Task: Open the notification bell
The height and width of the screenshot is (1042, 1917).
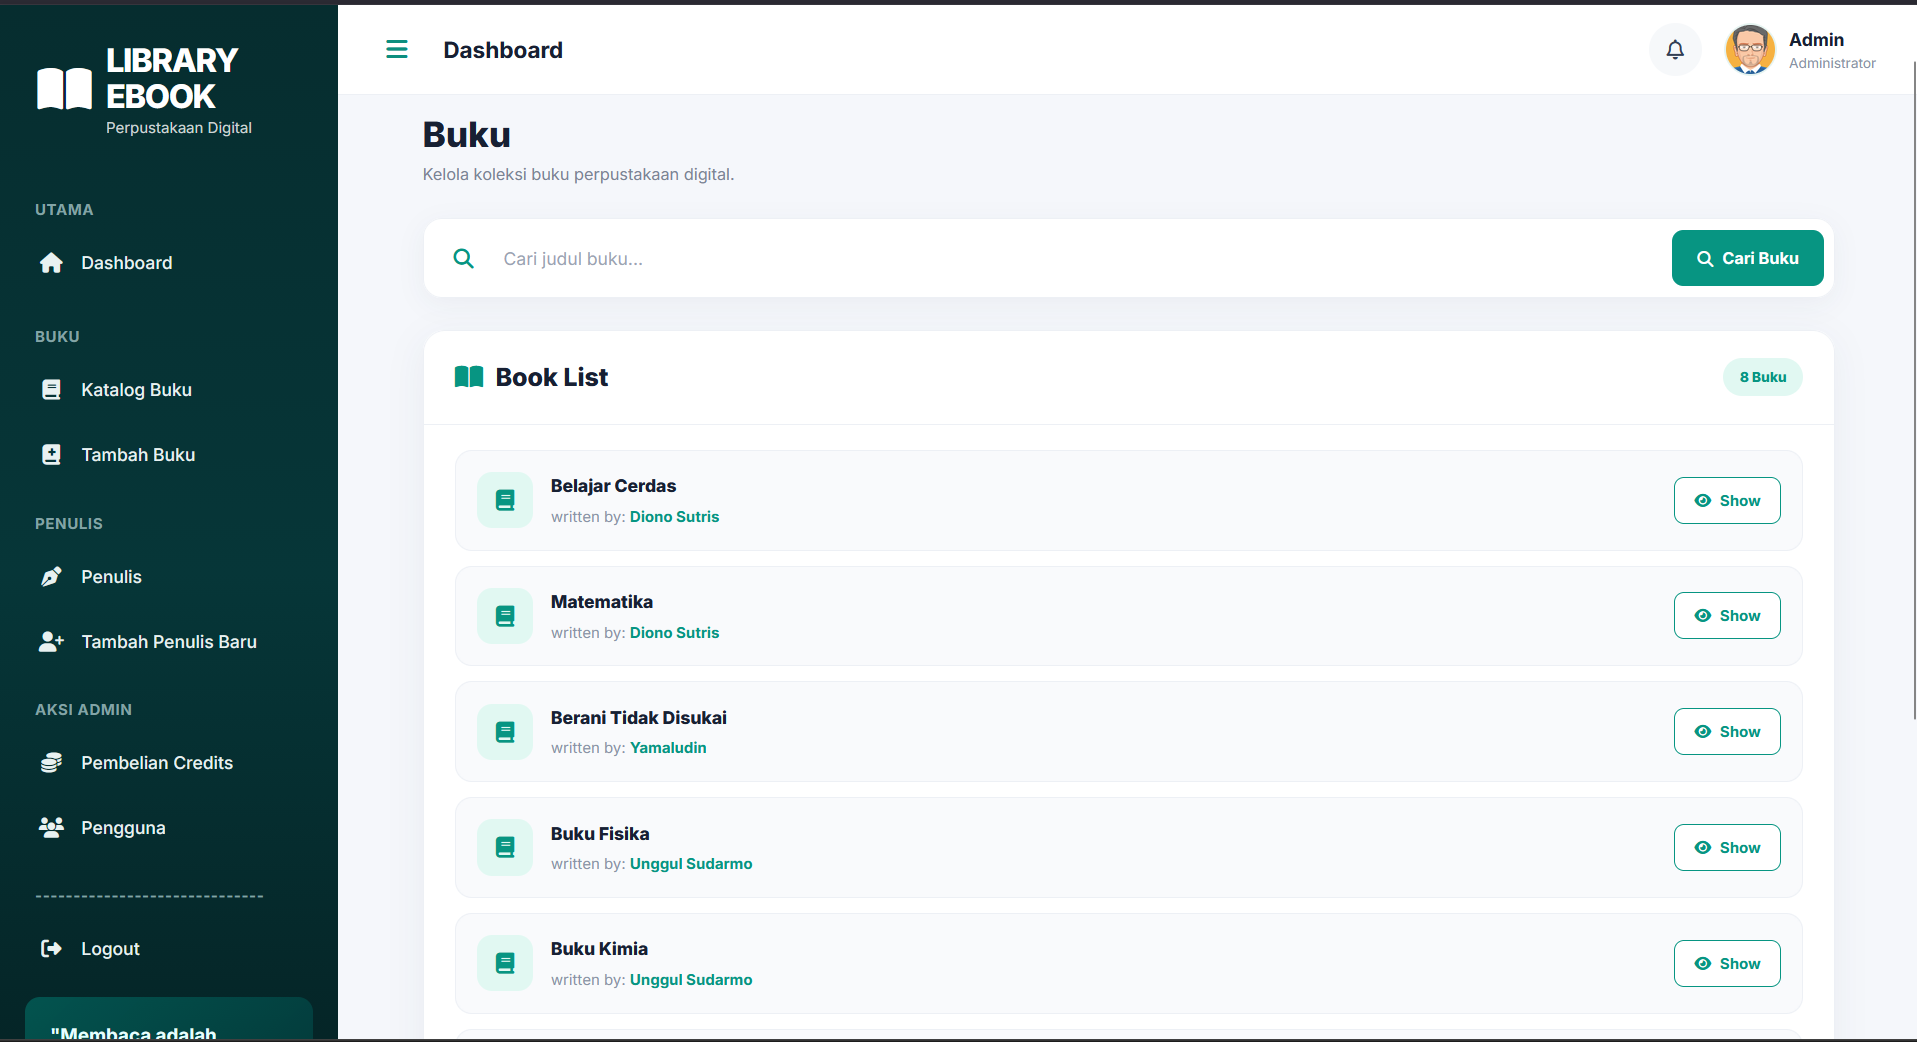Action: point(1675,49)
